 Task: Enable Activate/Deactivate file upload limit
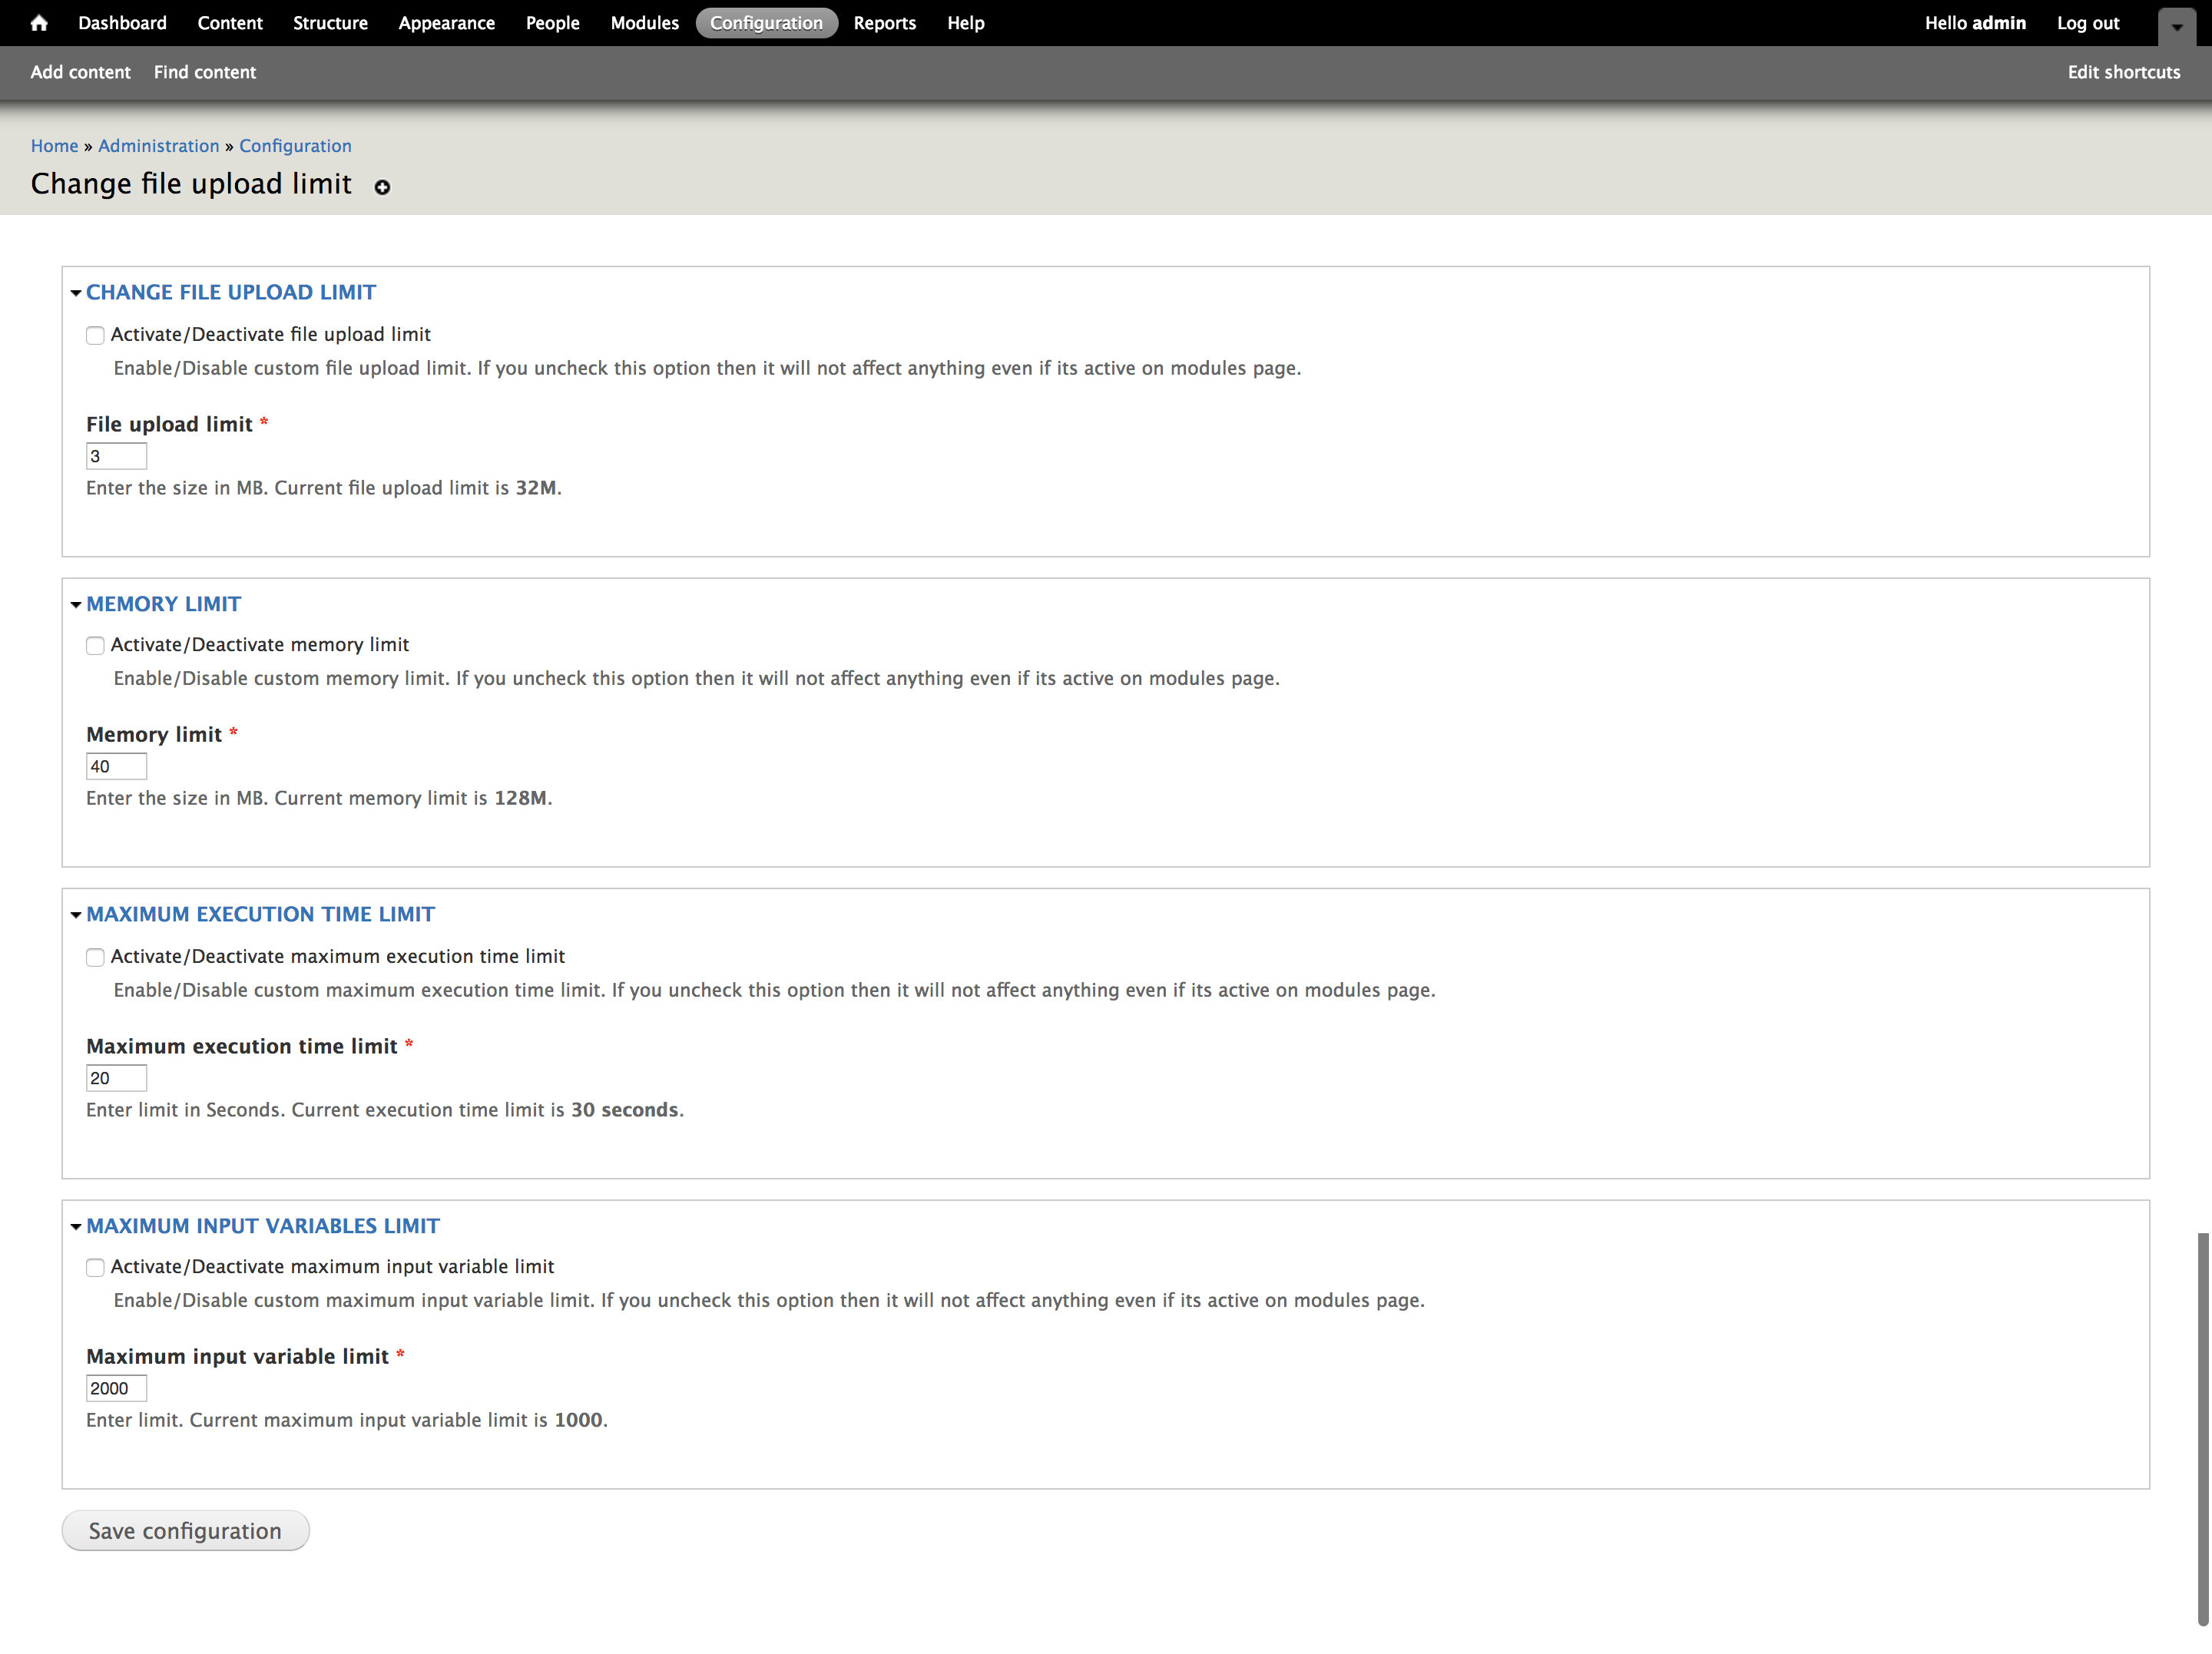pyautogui.click(x=95, y=335)
